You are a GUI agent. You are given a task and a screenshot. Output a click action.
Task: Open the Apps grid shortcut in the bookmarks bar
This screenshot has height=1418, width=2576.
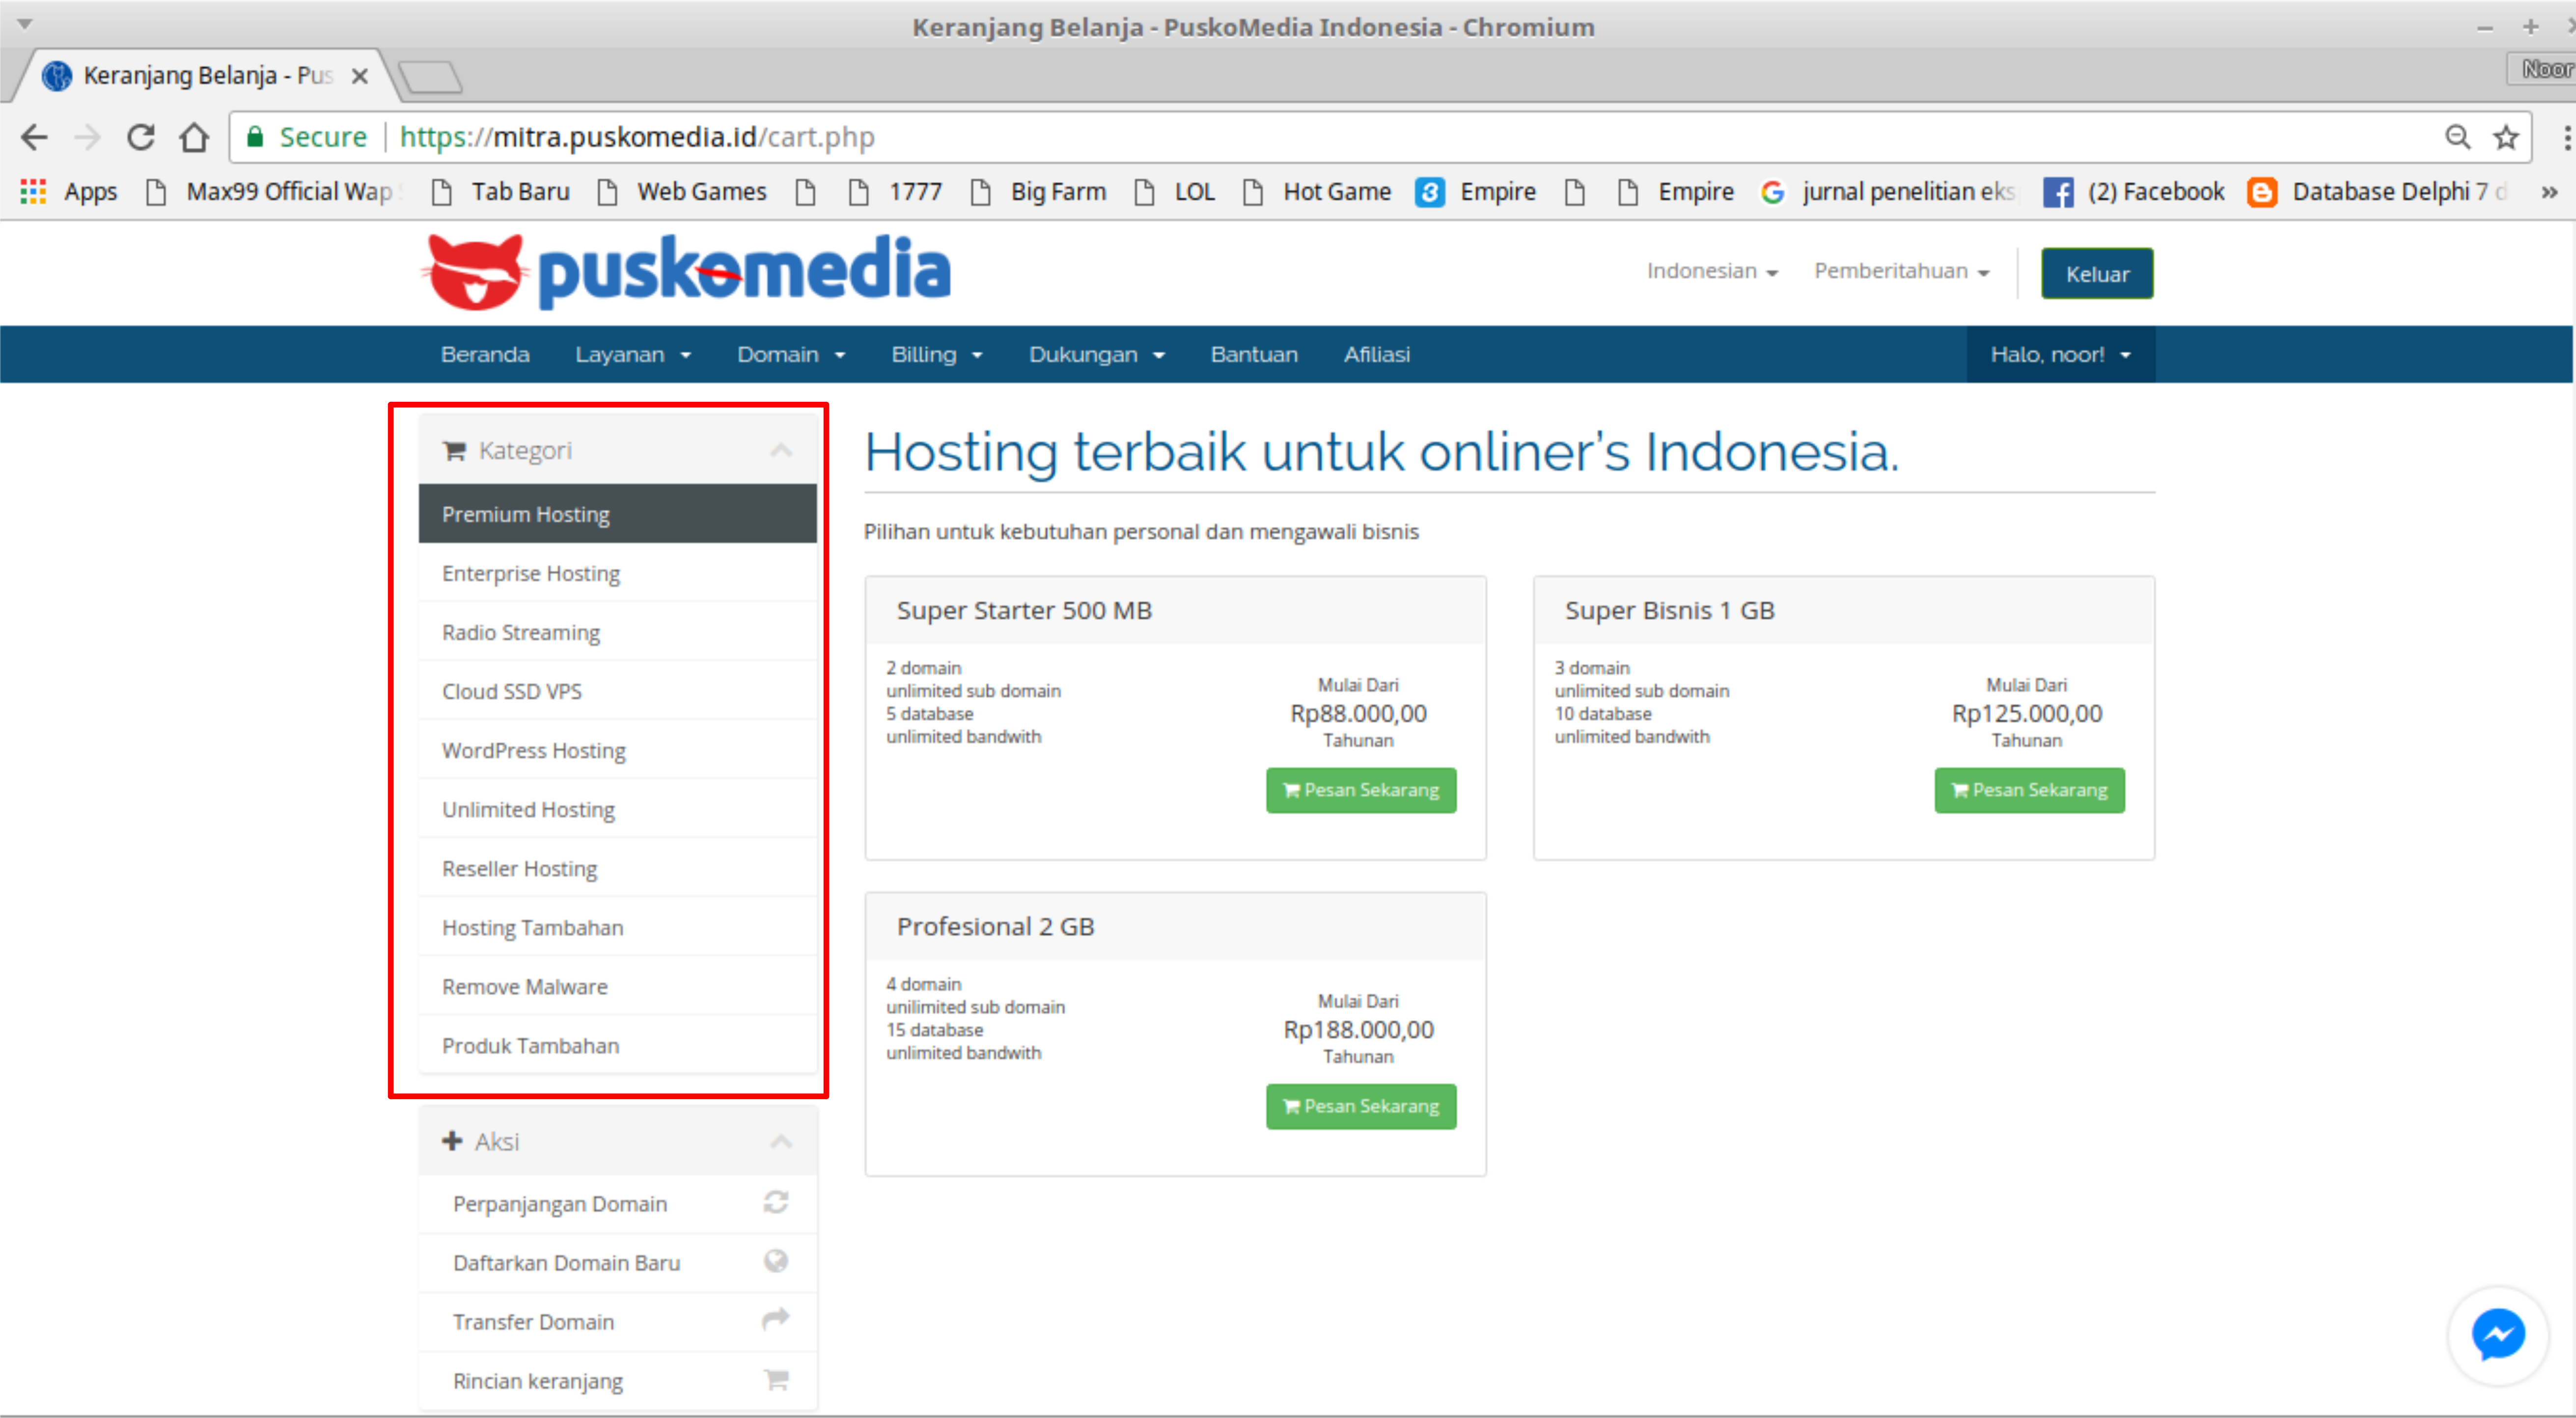pyautogui.click(x=69, y=191)
